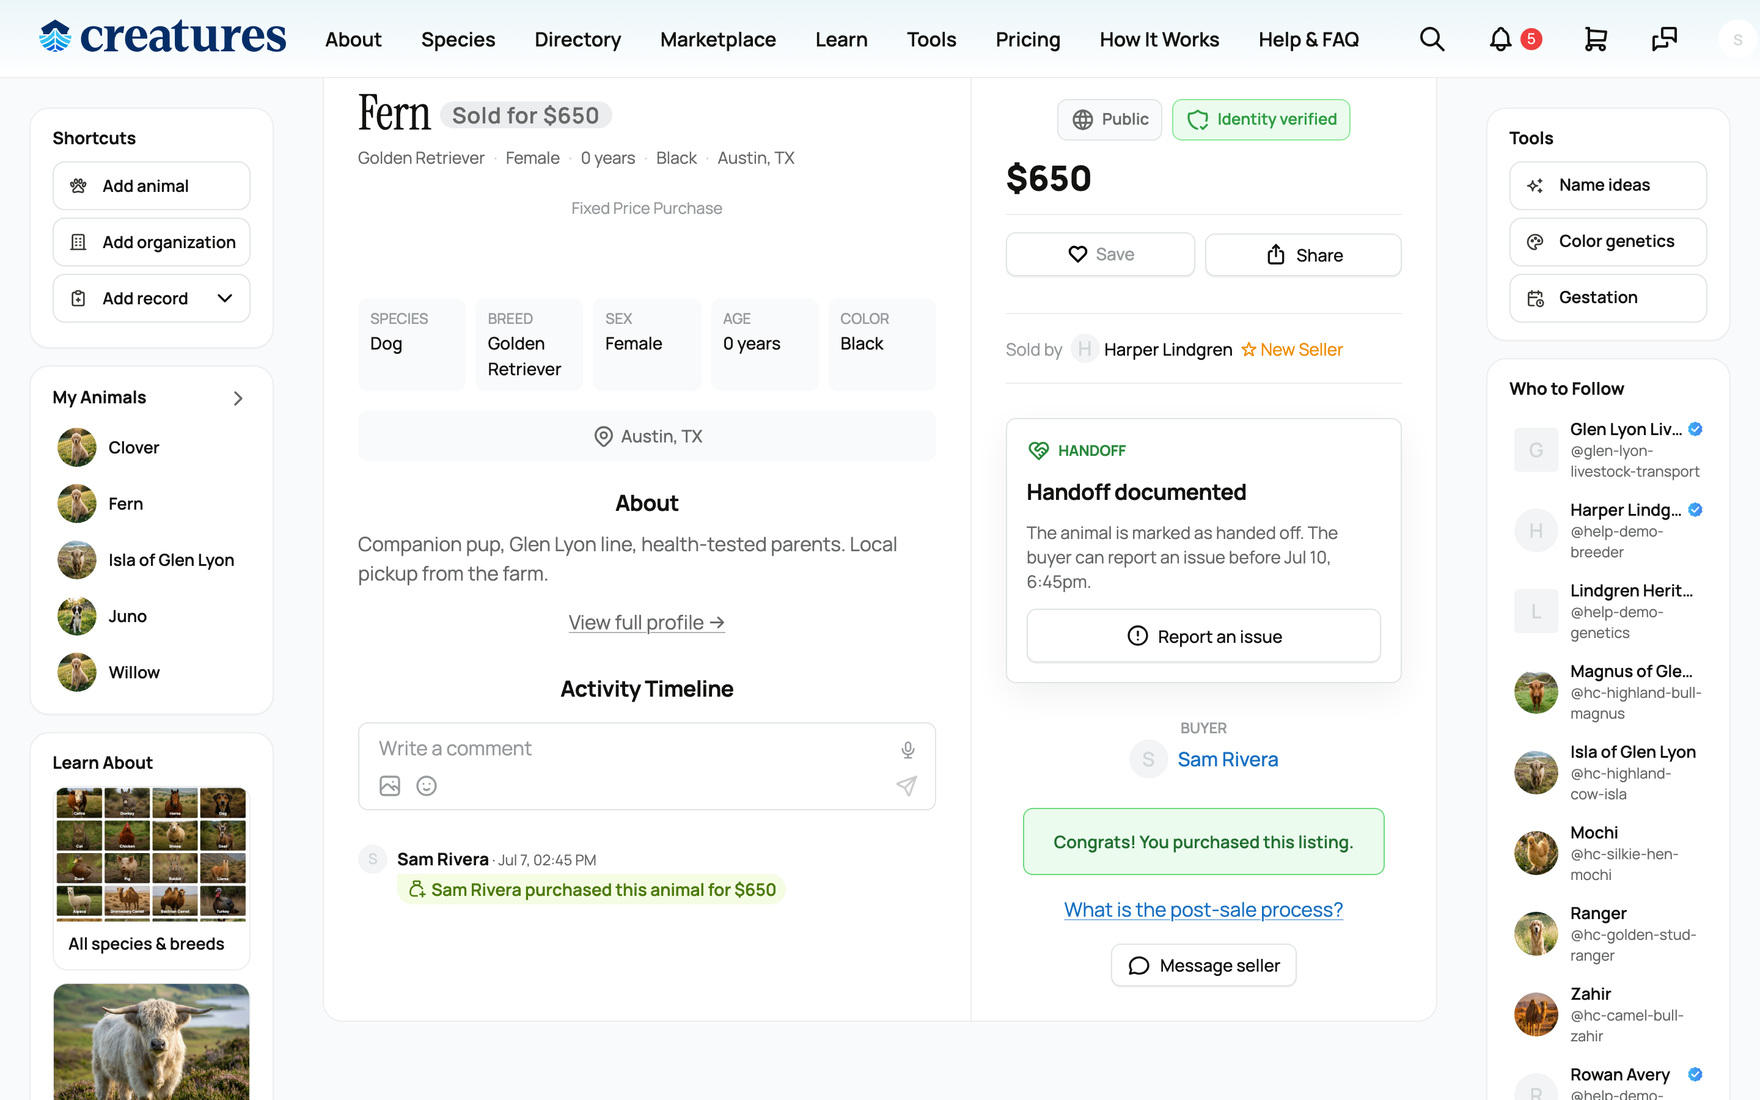Viewport: 1760px width, 1100px height.
Task: Open View full profile link
Action: tap(646, 622)
